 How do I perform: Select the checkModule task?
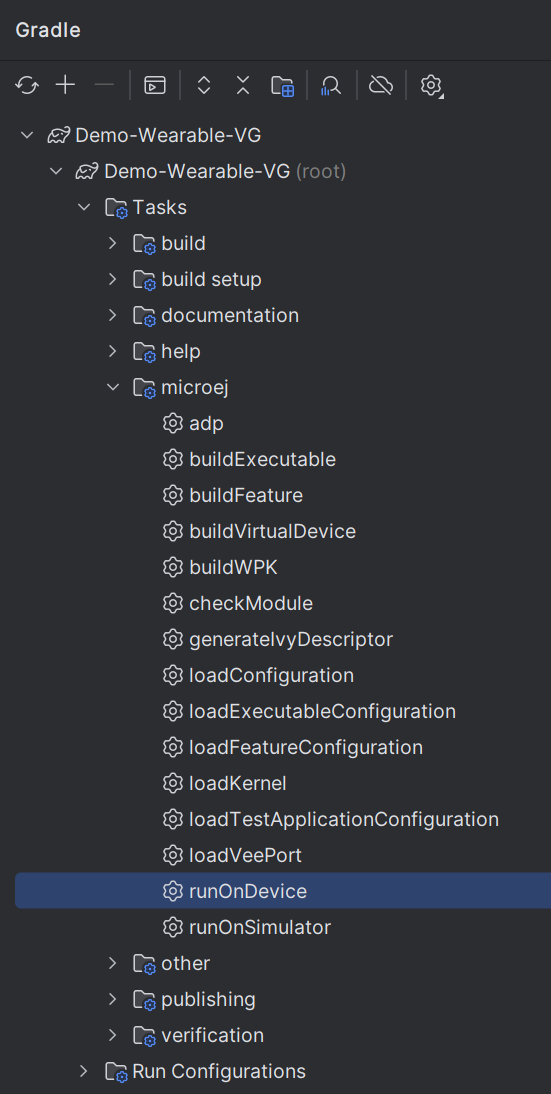click(x=251, y=604)
